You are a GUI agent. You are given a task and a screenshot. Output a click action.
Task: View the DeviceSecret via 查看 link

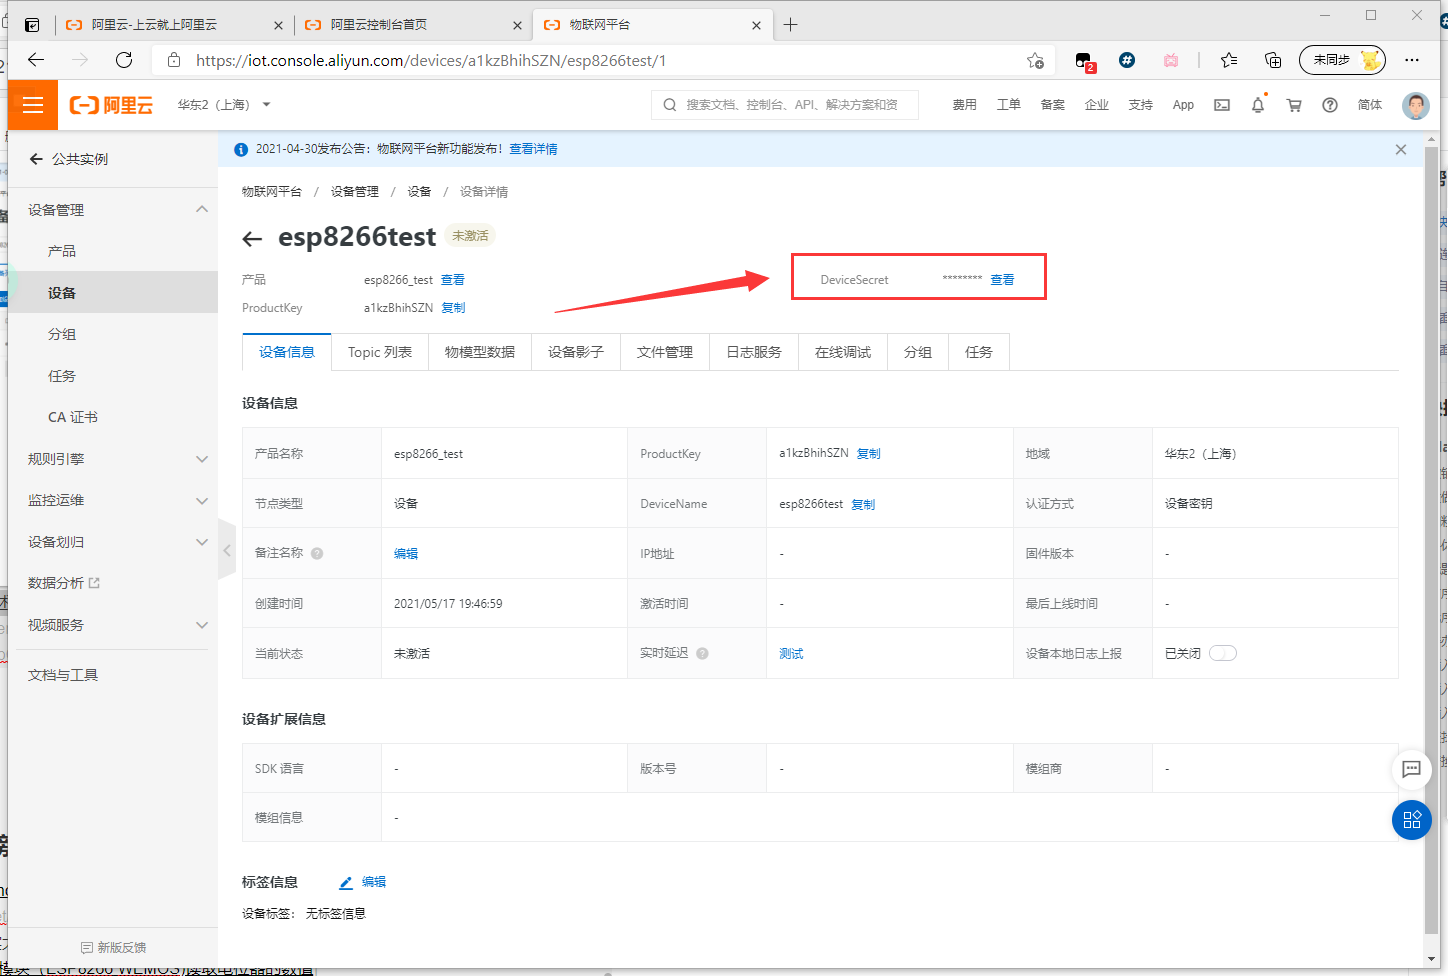click(x=1002, y=280)
